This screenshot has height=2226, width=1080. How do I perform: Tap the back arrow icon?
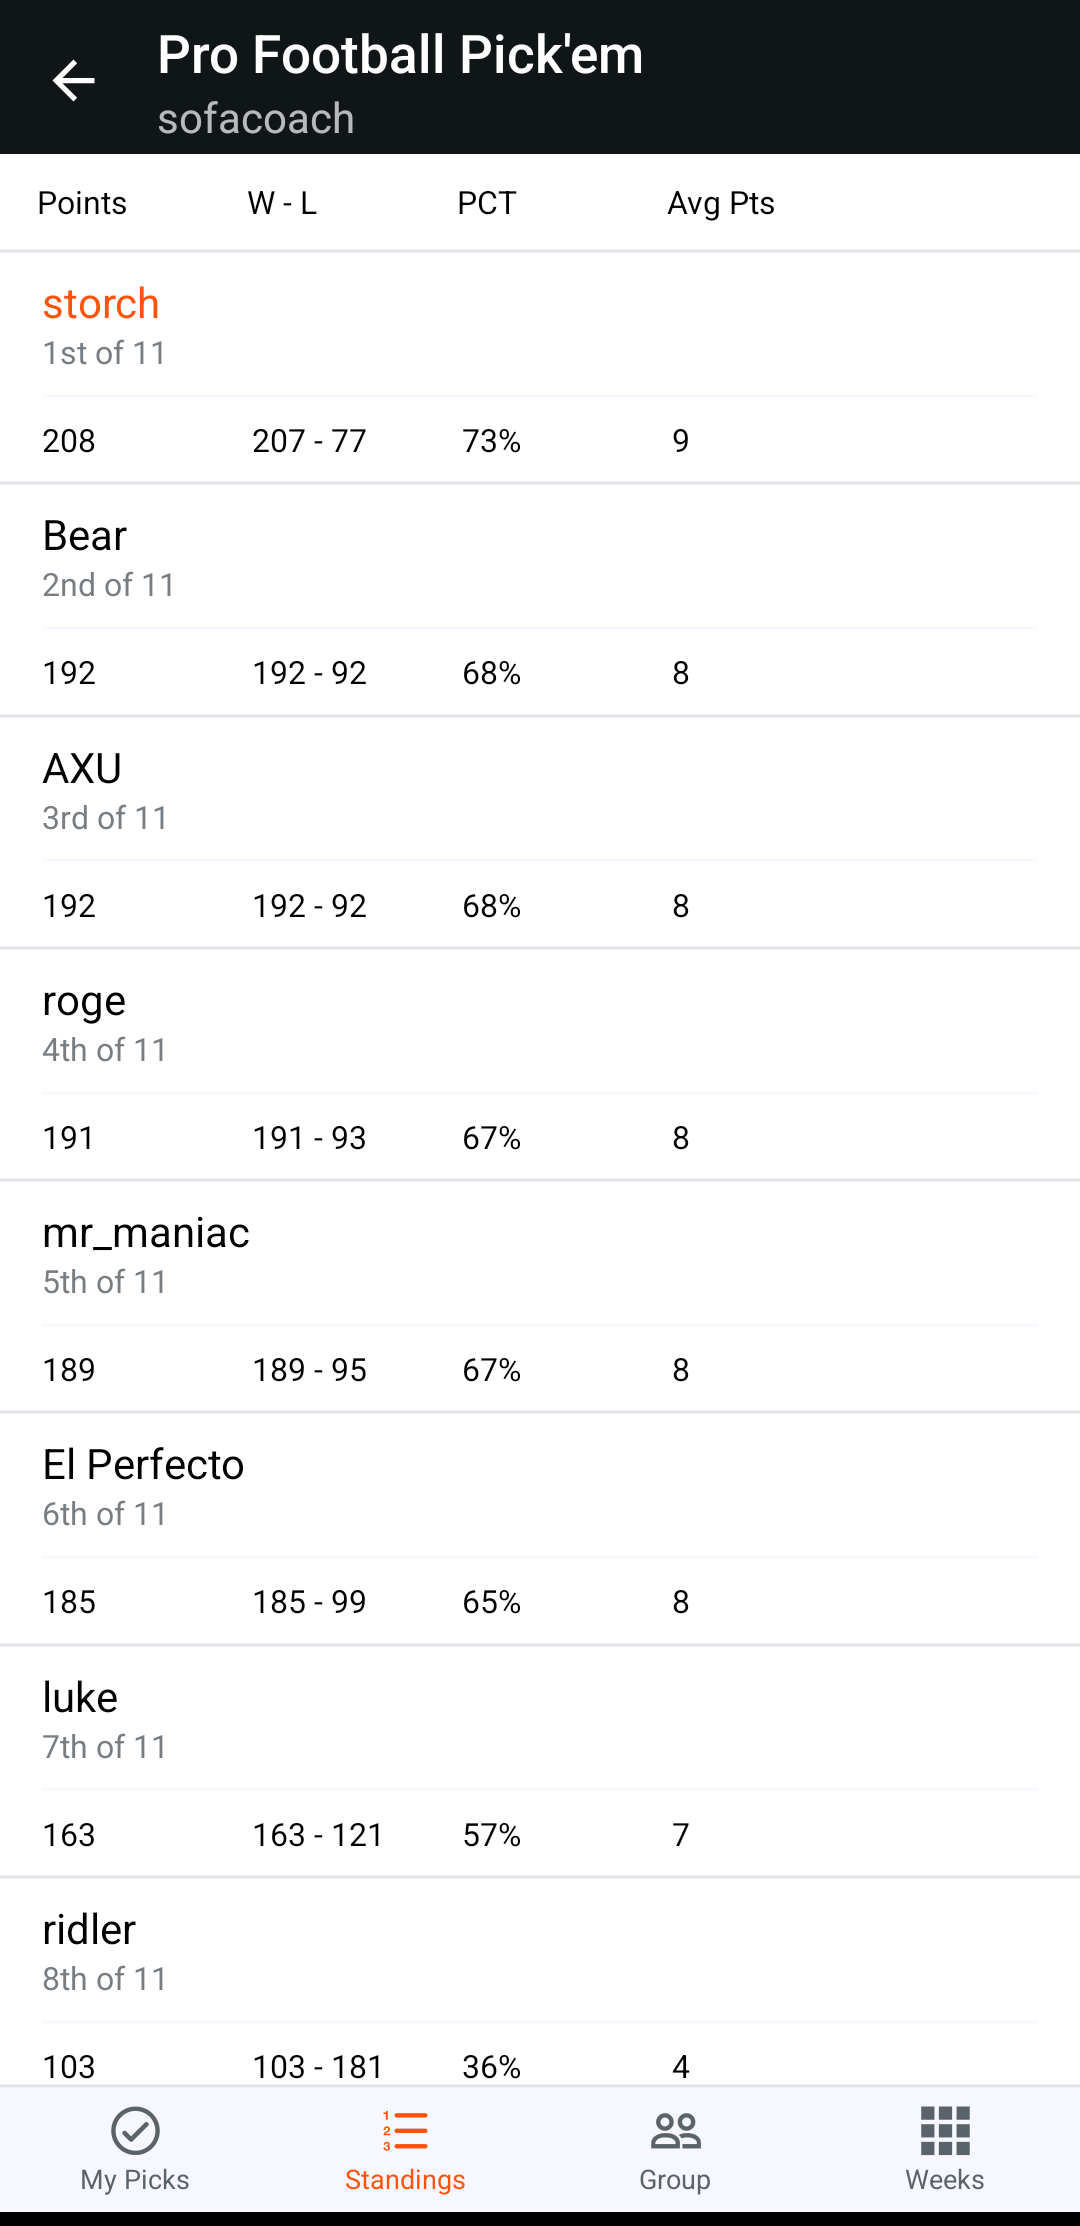point(73,81)
